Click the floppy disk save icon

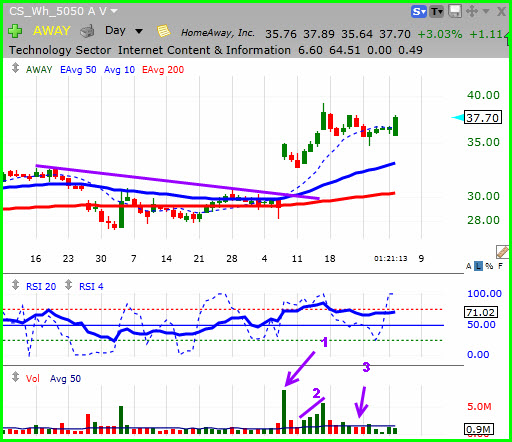click(455, 12)
